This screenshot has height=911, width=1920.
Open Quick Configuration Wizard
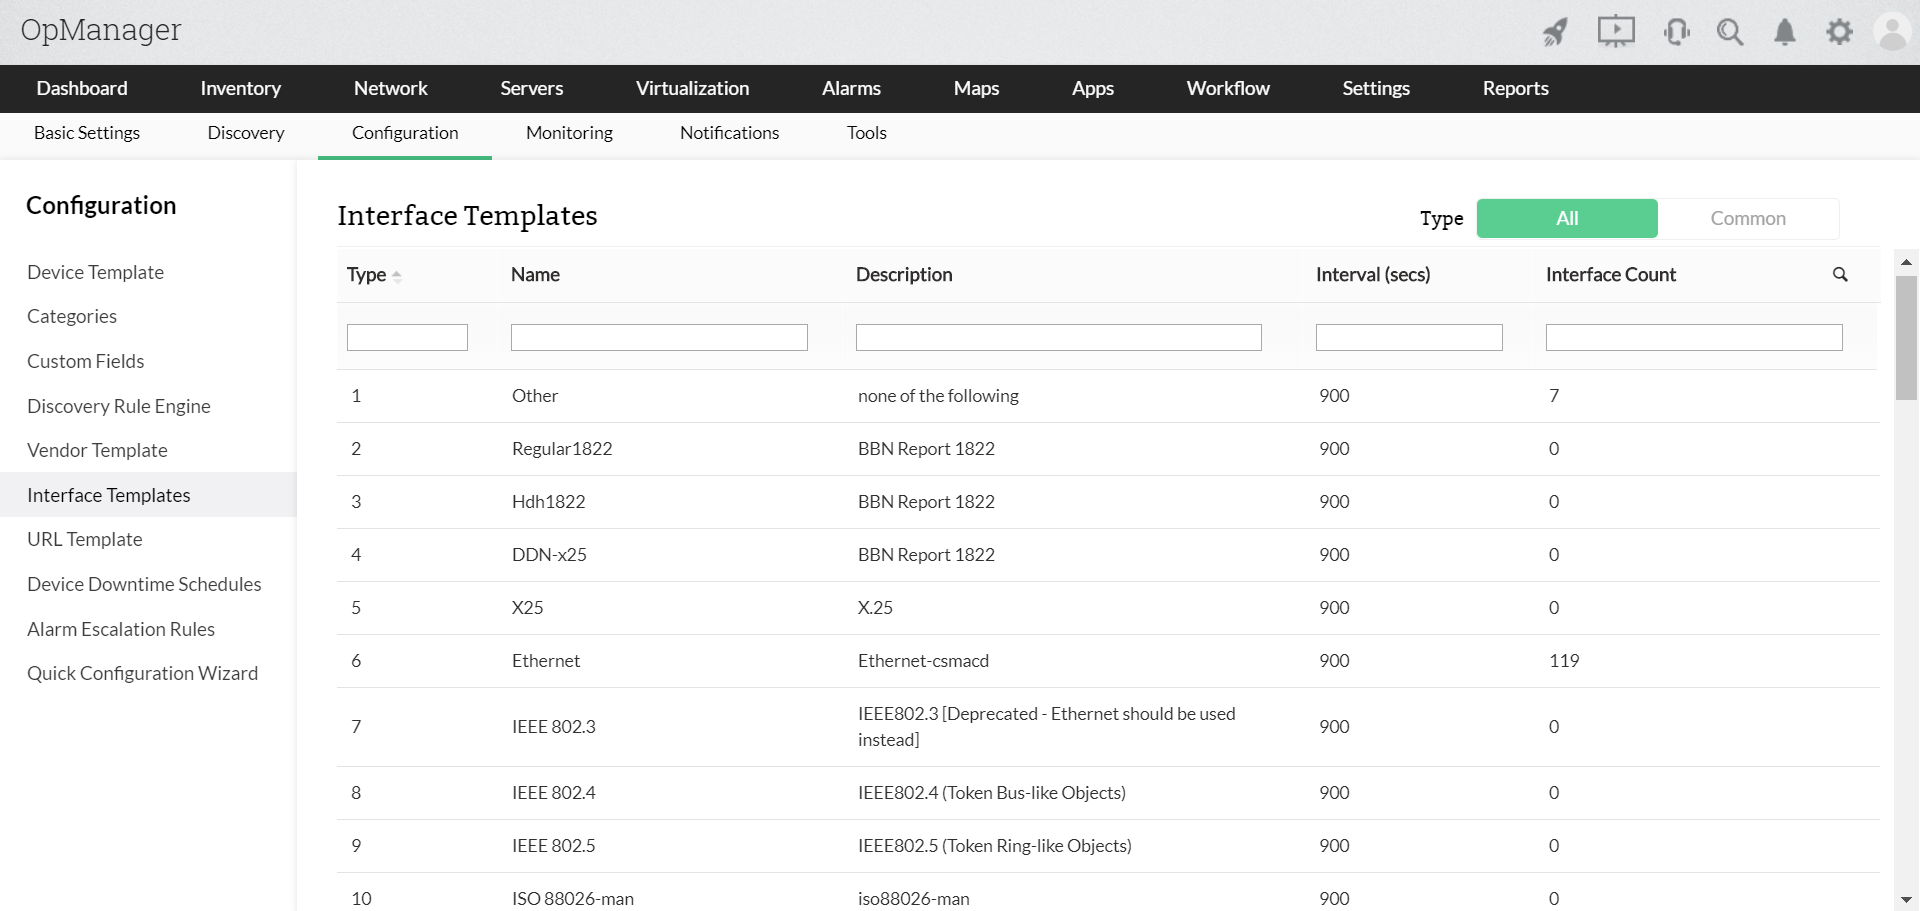pos(143,673)
